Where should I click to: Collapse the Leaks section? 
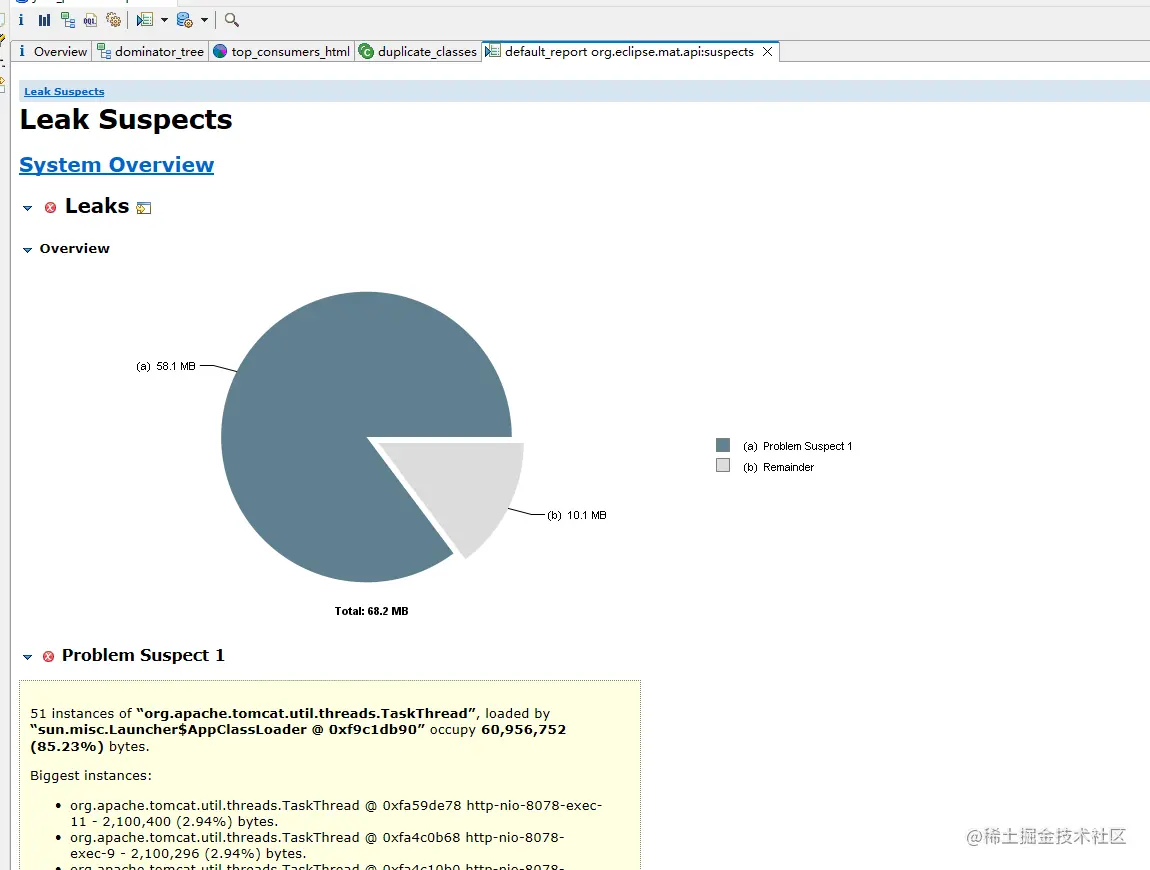pos(28,208)
